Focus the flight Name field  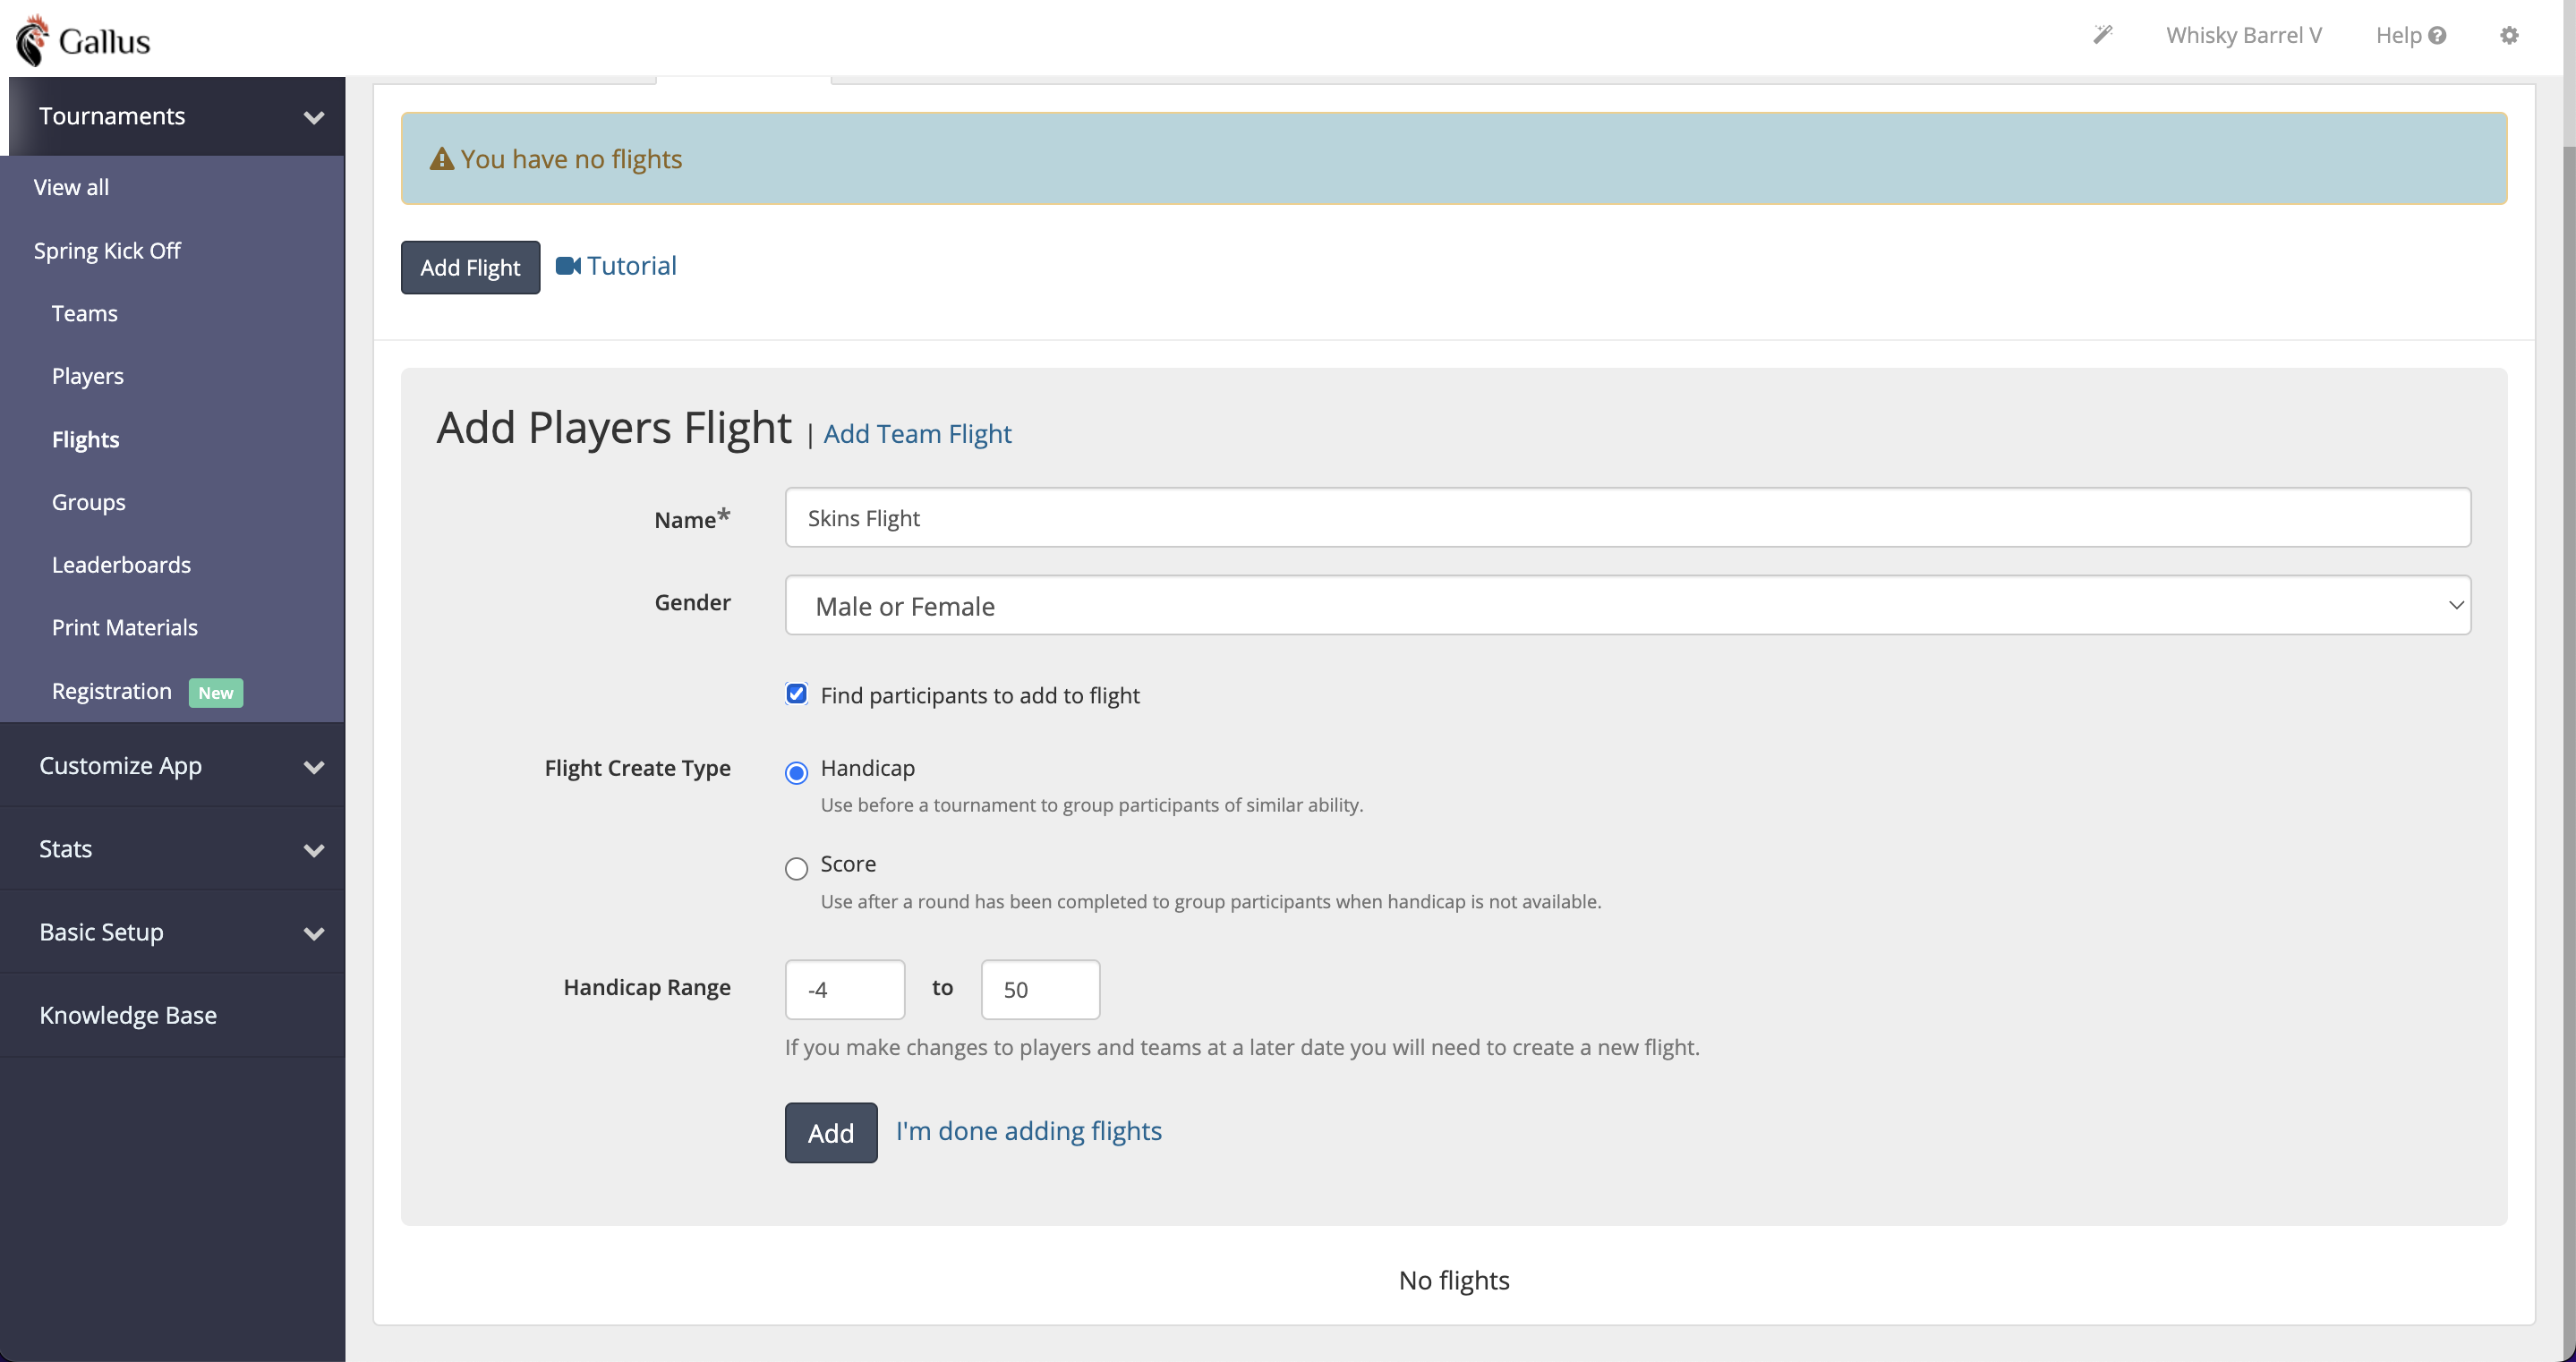coord(1627,517)
